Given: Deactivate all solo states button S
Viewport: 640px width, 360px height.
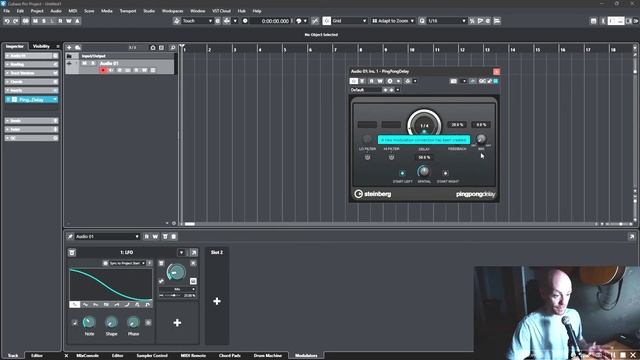Looking at the screenshot, I should pos(44,21).
